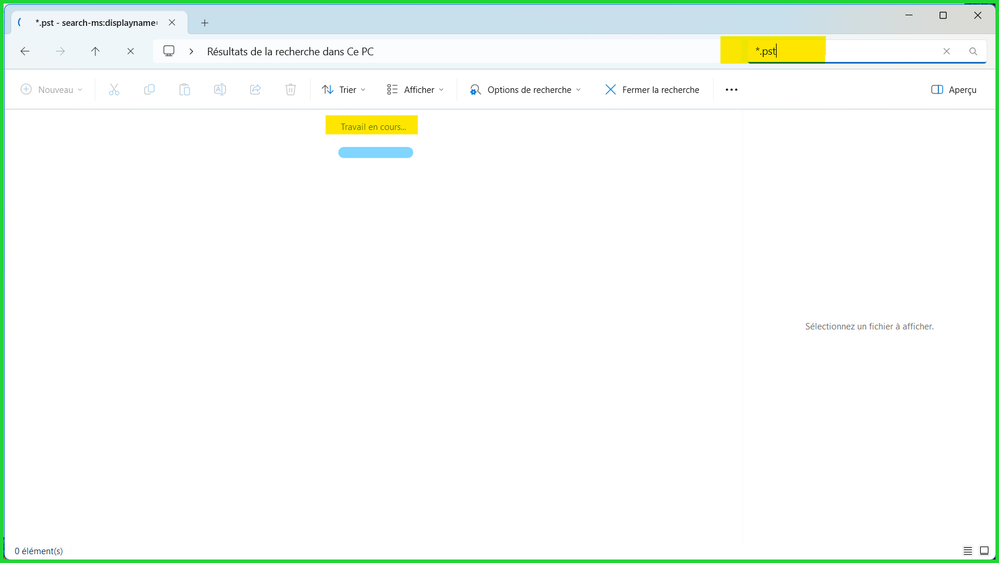999x563 pixels.
Task: Click the Share icon in toolbar
Action: [255, 90]
